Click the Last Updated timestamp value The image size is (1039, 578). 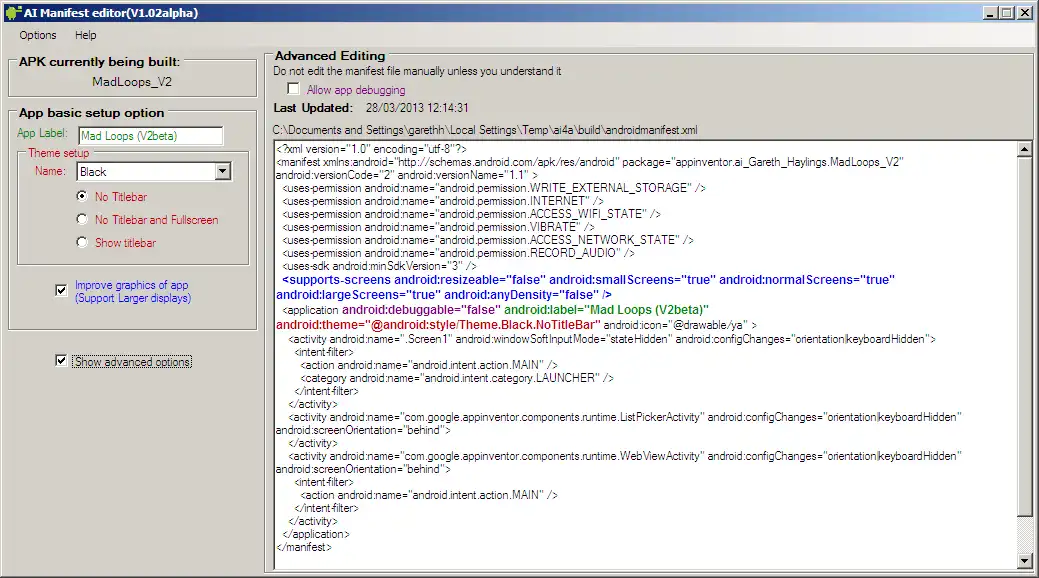pyautogui.click(x=417, y=108)
